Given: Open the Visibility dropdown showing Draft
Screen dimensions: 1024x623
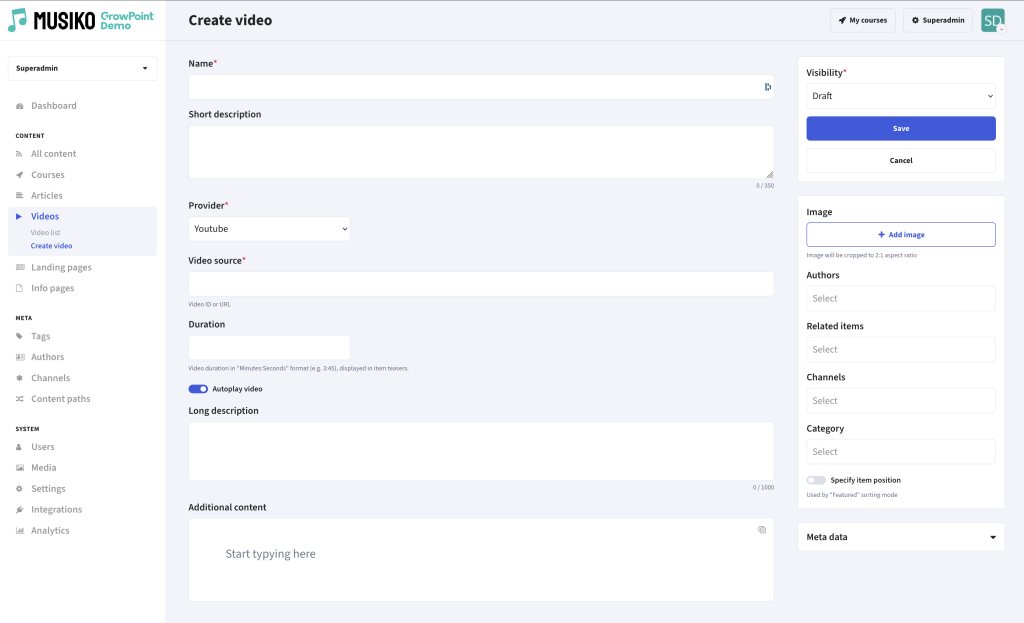Looking at the screenshot, I should click(x=901, y=96).
